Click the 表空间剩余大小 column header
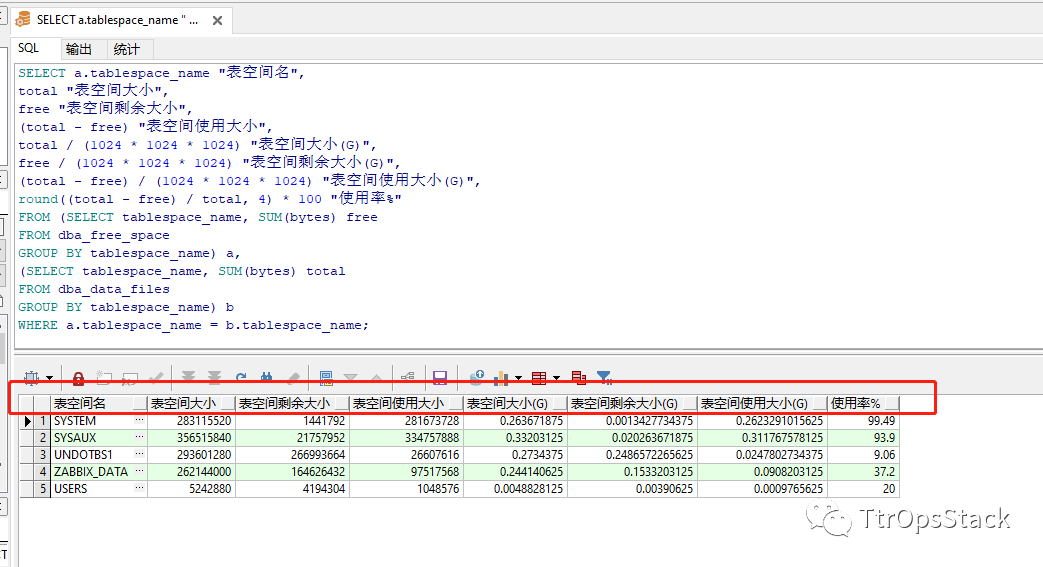1043x567 pixels. (292, 403)
